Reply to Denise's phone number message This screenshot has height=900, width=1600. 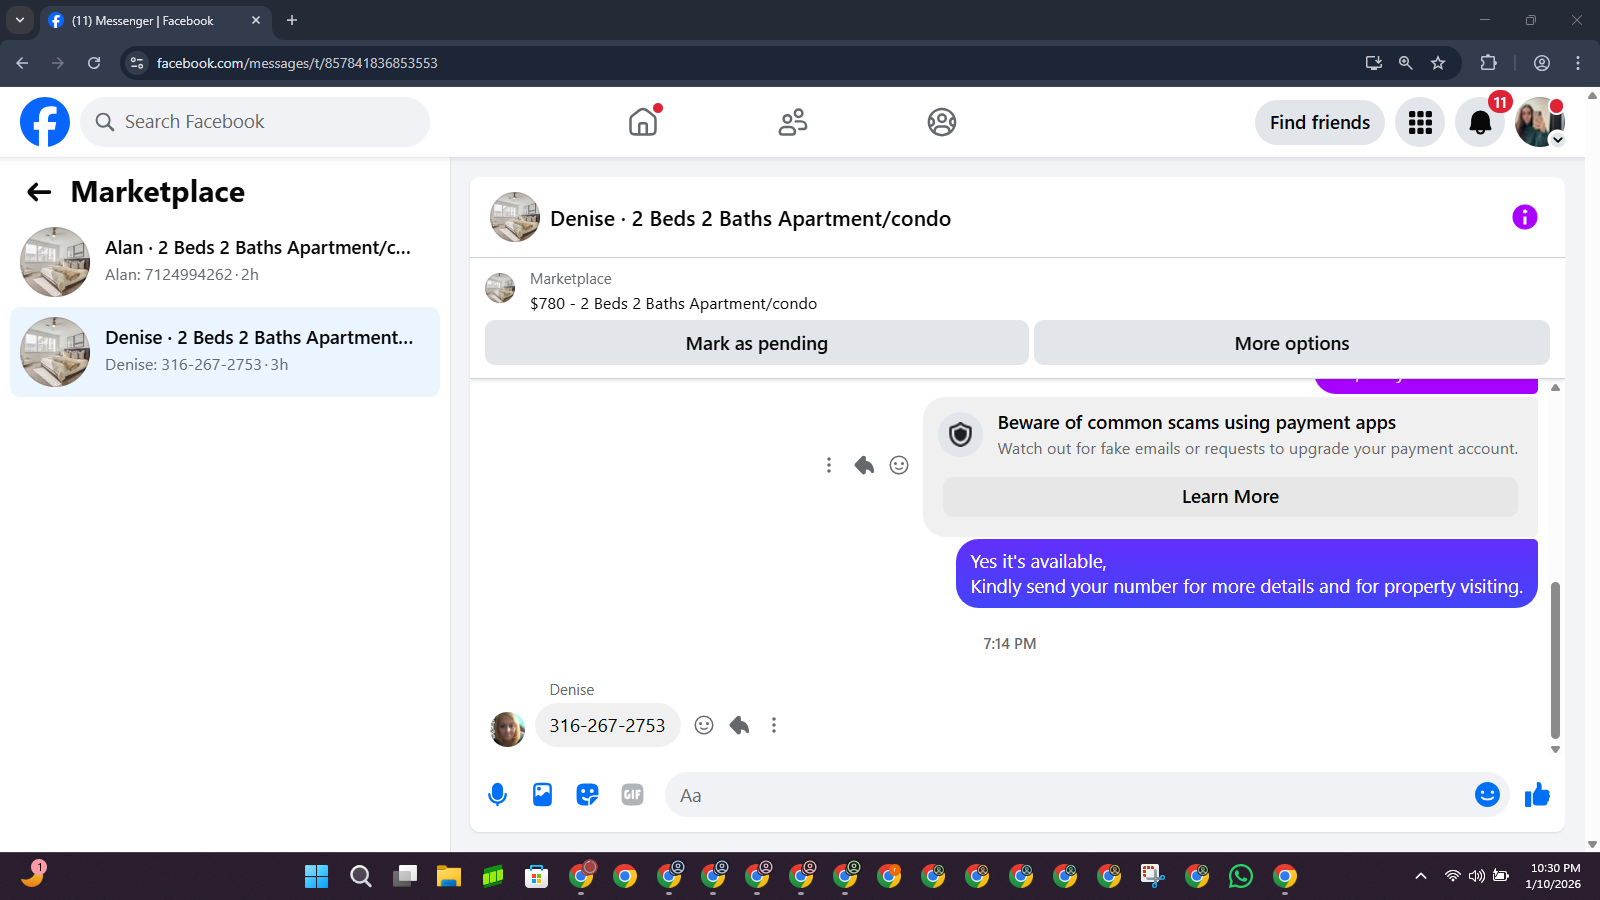click(x=739, y=725)
